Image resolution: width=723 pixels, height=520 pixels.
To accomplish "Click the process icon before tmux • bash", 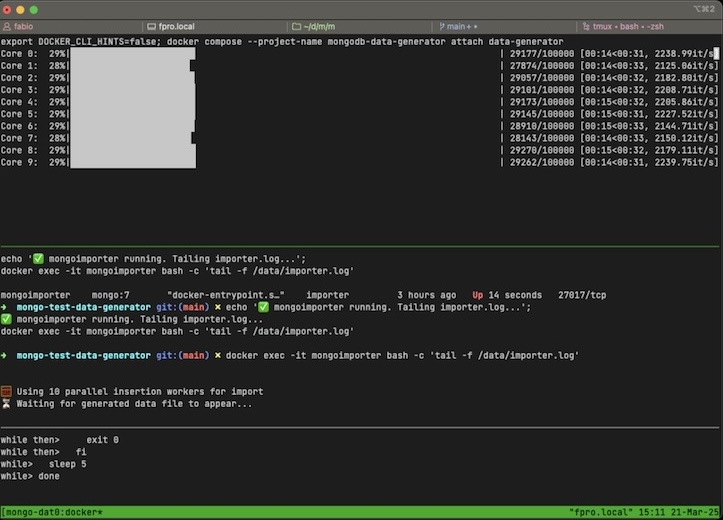I will [586, 27].
